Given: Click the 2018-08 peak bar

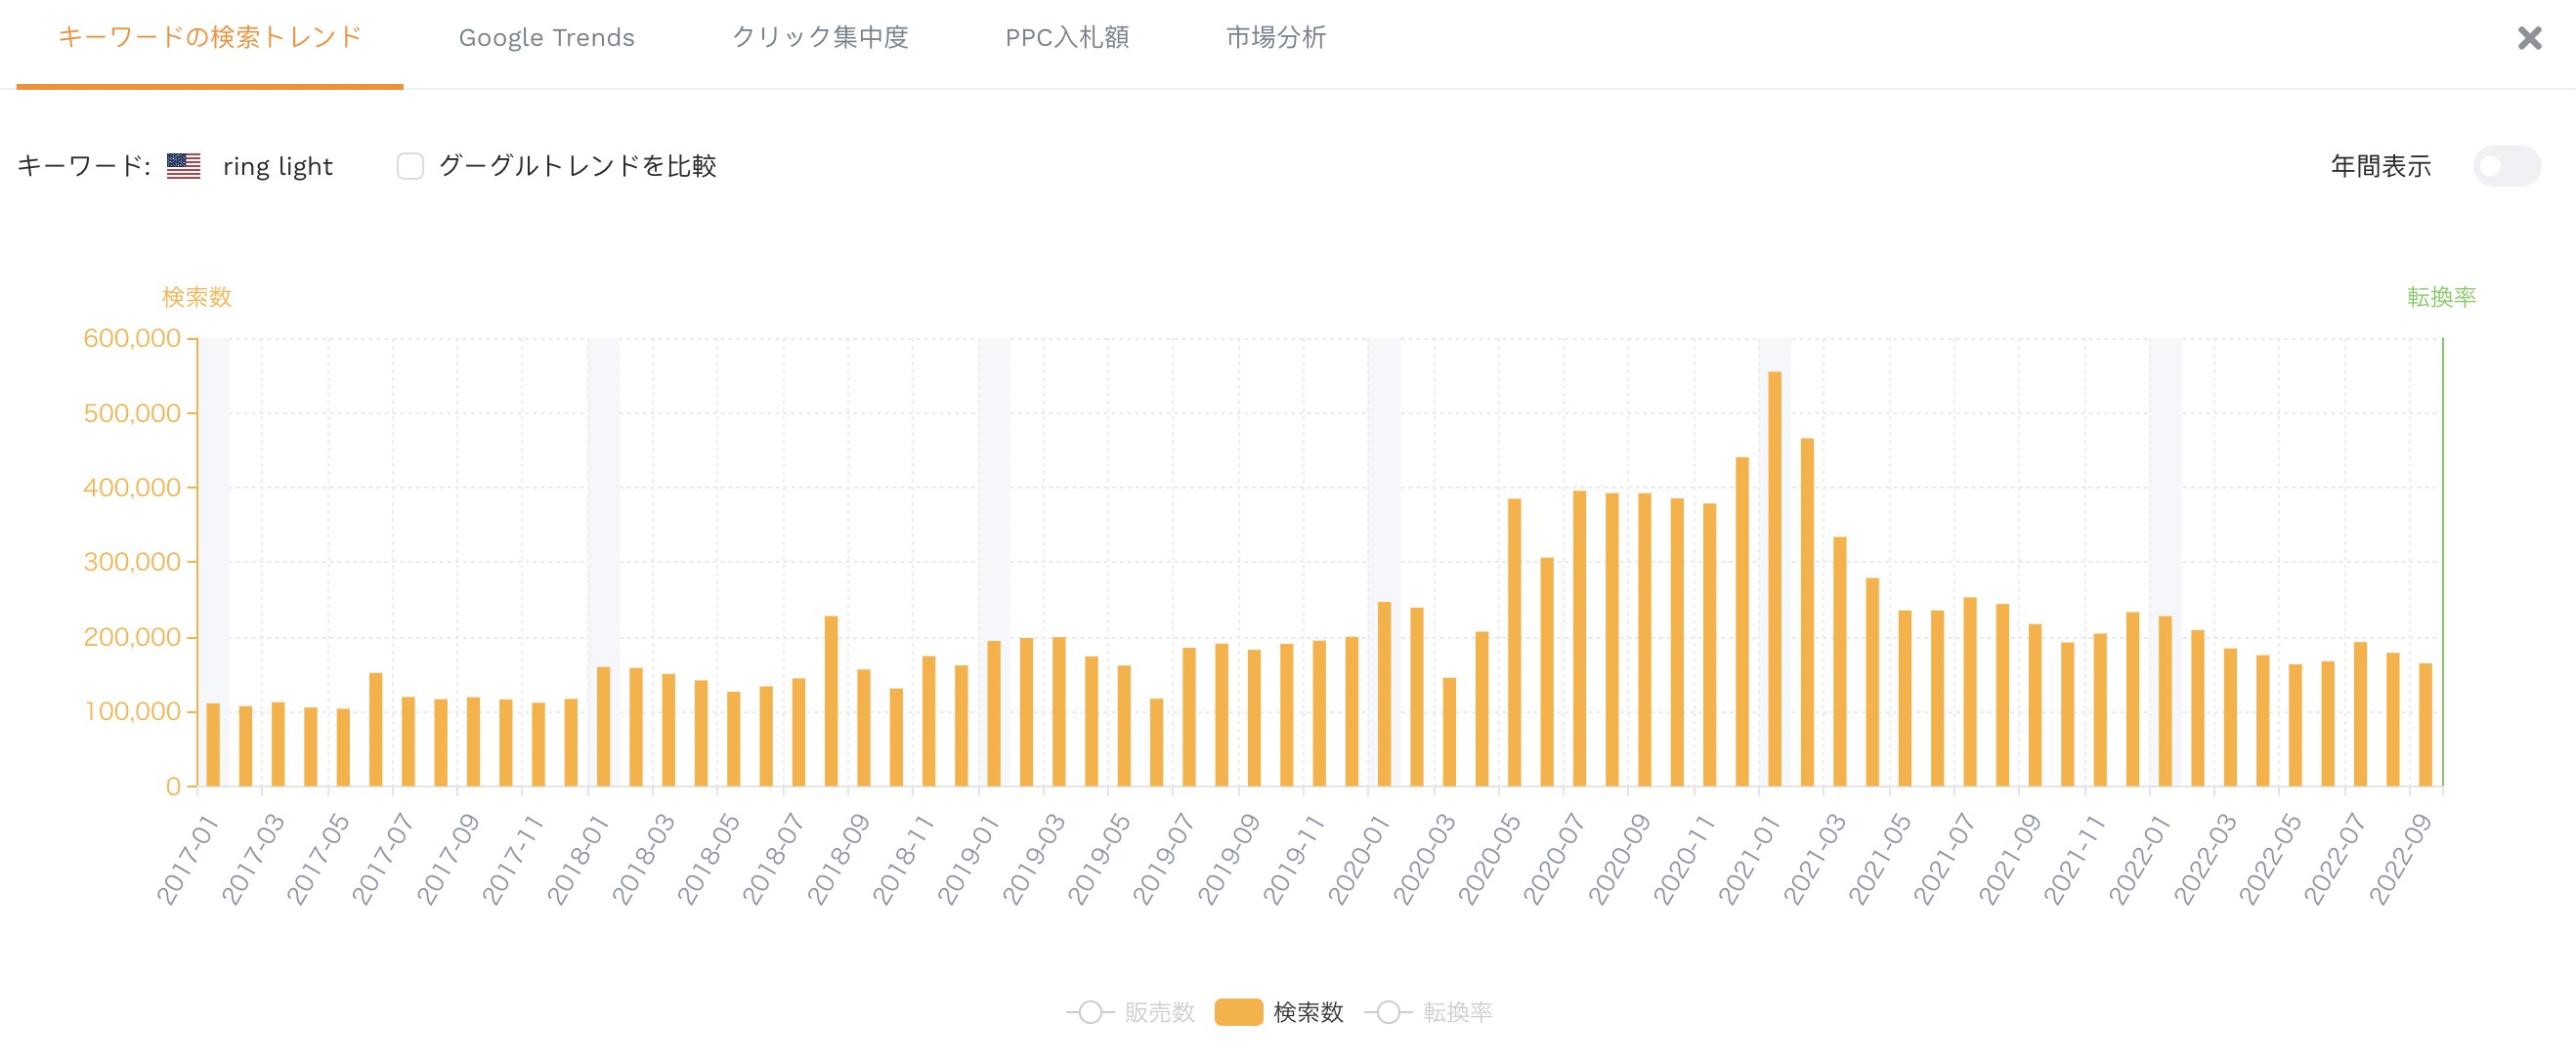Looking at the screenshot, I should 831,701.
